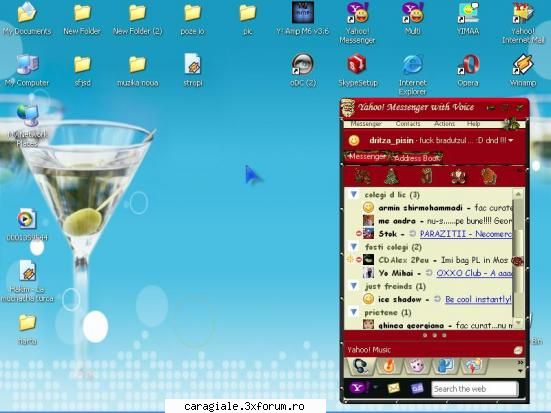Screen dimensions: 551x413
Task: Click the contact list scroll up arrow
Action: tap(518, 194)
